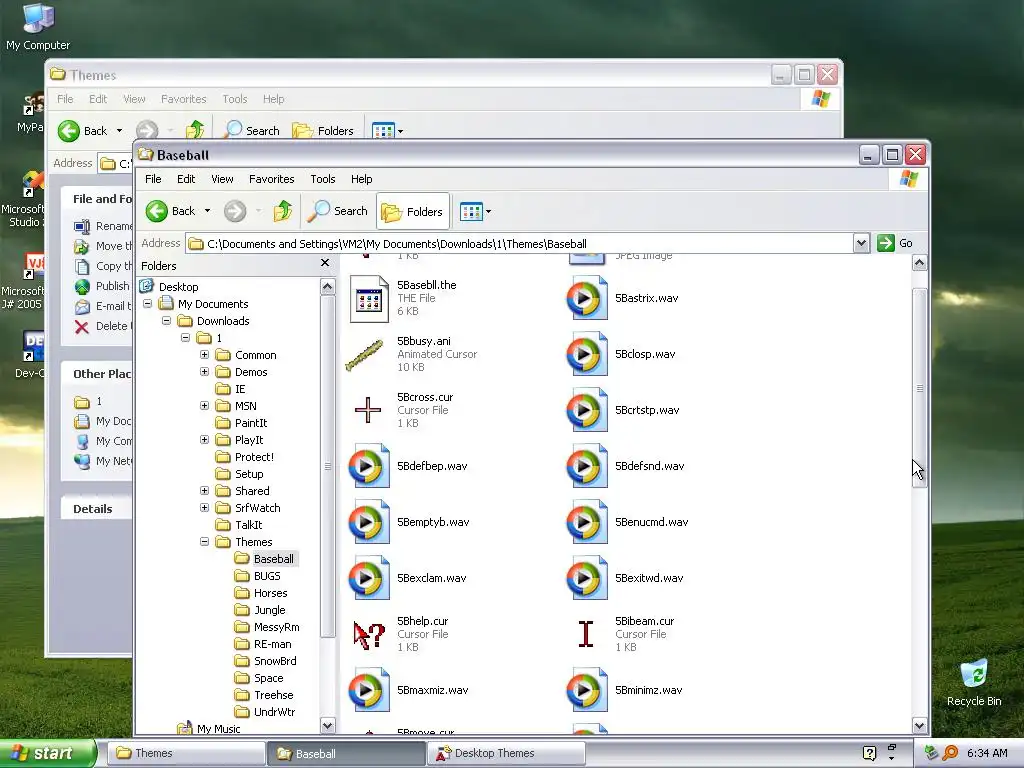Click Back in the background Themes window
1024x768 pixels.
[x=82, y=131]
